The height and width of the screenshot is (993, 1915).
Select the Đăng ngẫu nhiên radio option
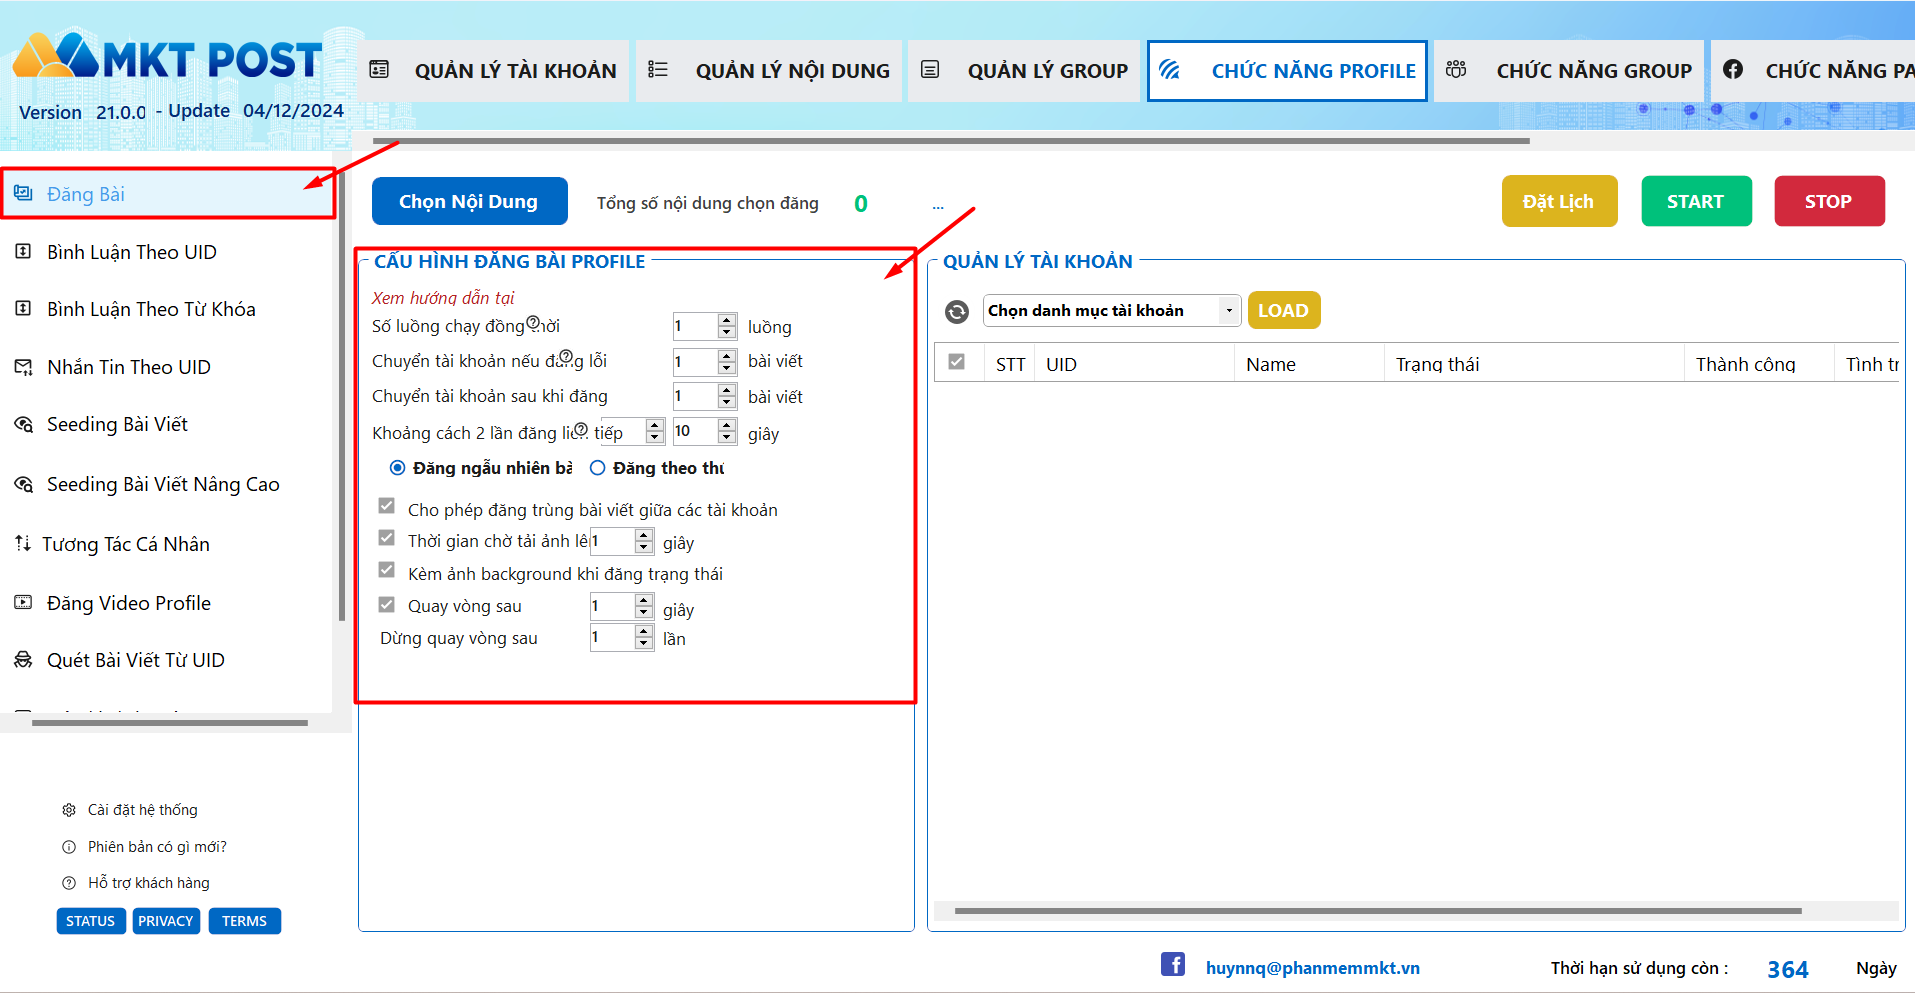pos(397,468)
